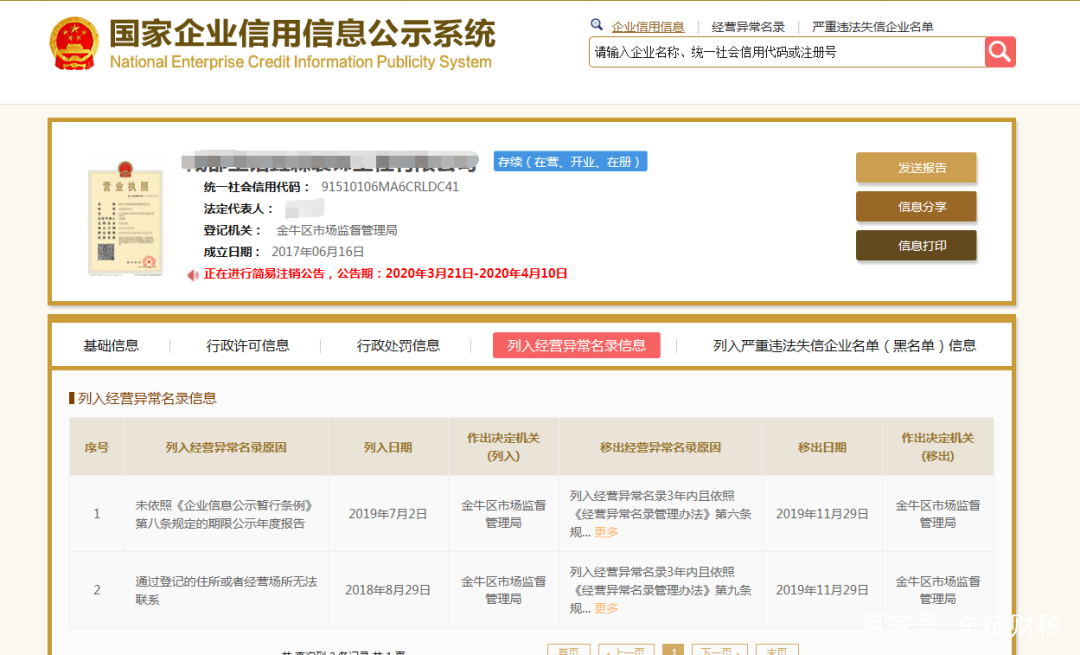Click the orange divider icon before 列入经营异常名录信息 heading
Screen dimensions: 1080x655
[70, 396]
